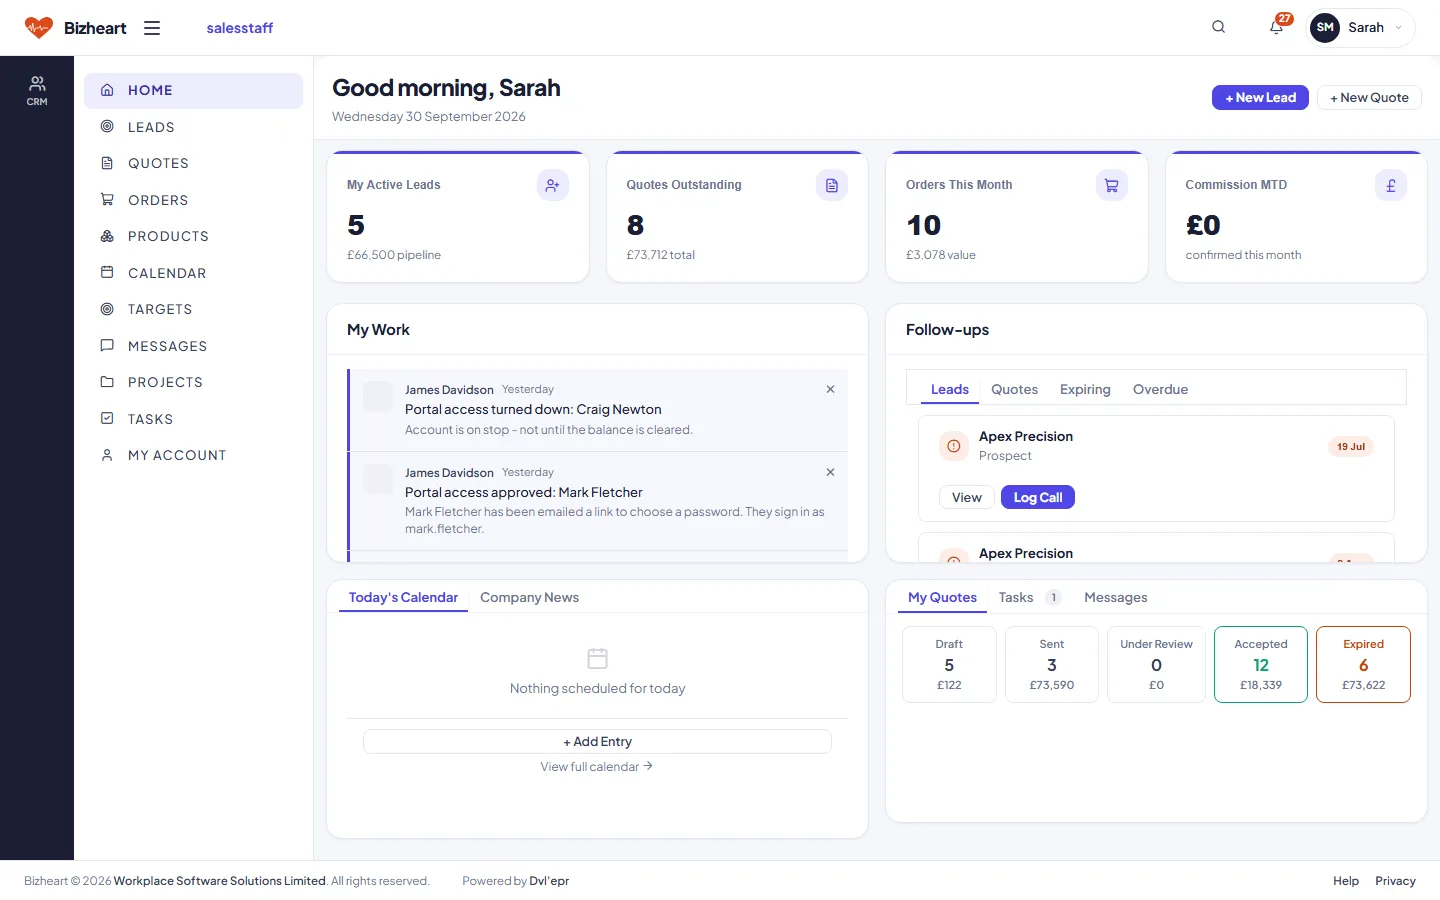Screen dimensions: 1440x900
Task: Open Messages in the sidebar
Action: pyautogui.click(x=193, y=346)
